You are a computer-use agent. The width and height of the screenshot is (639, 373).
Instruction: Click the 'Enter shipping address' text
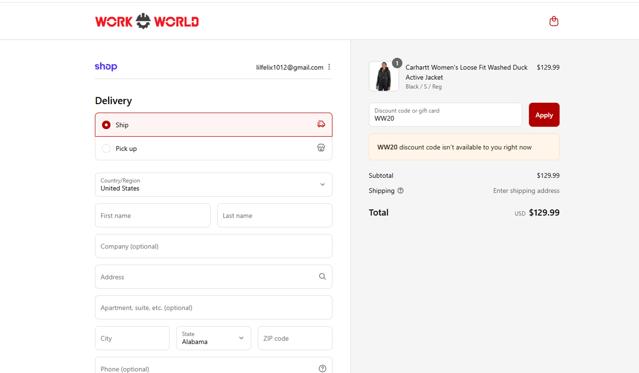526,190
